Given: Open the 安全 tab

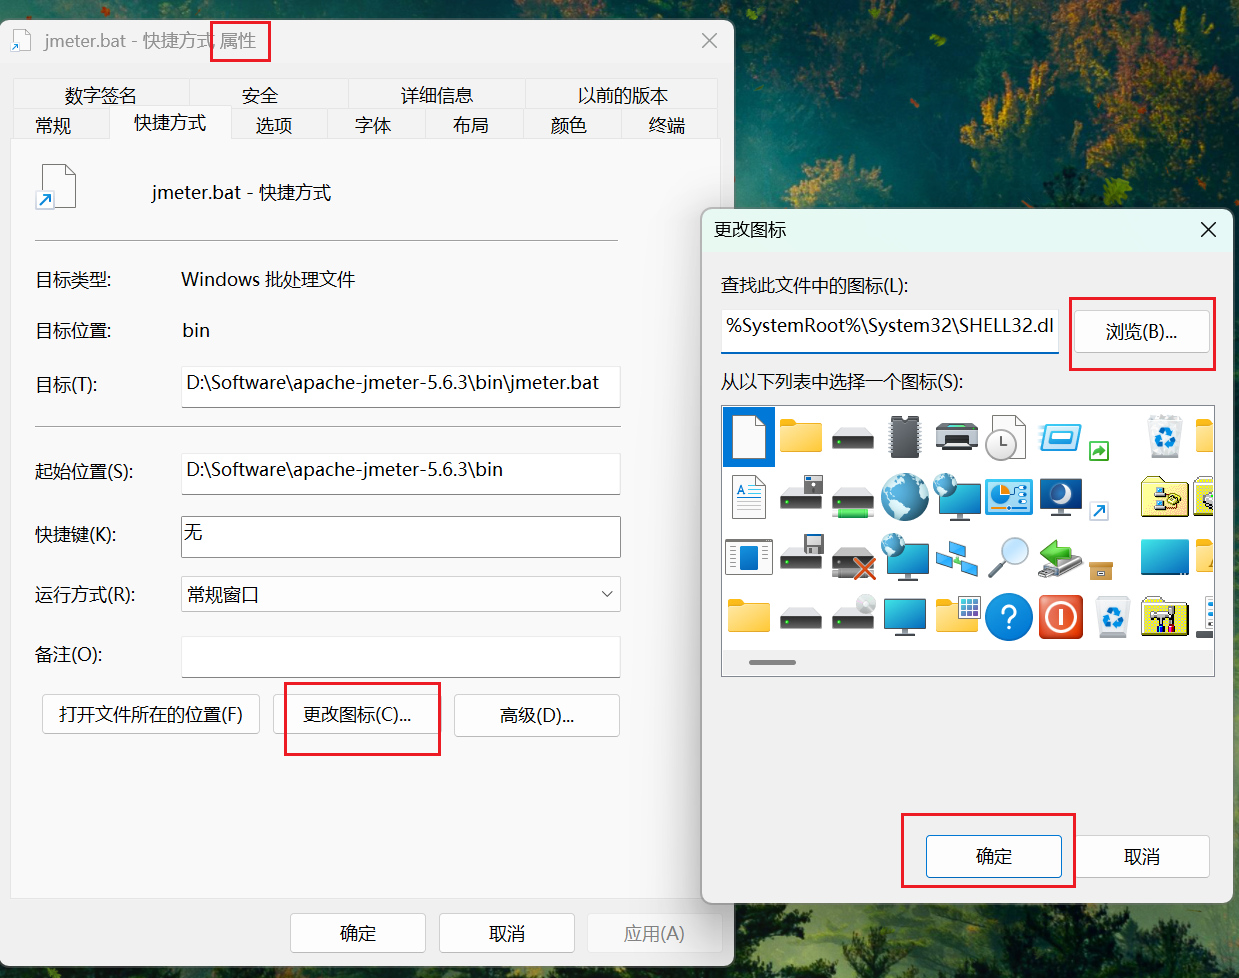Looking at the screenshot, I should (260, 95).
